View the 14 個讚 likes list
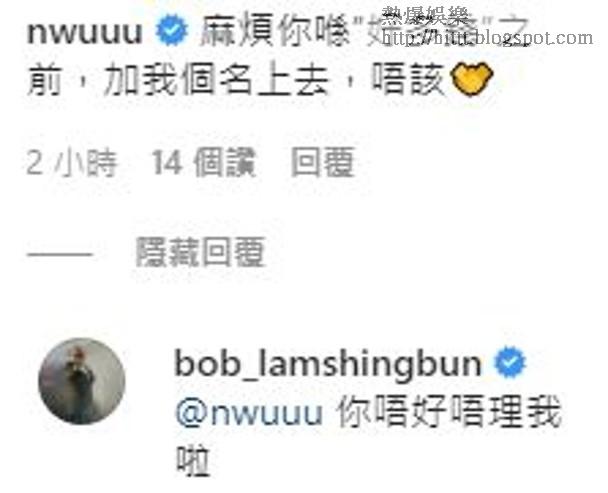Image resolution: width=608 pixels, height=493 pixels. [x=204, y=162]
